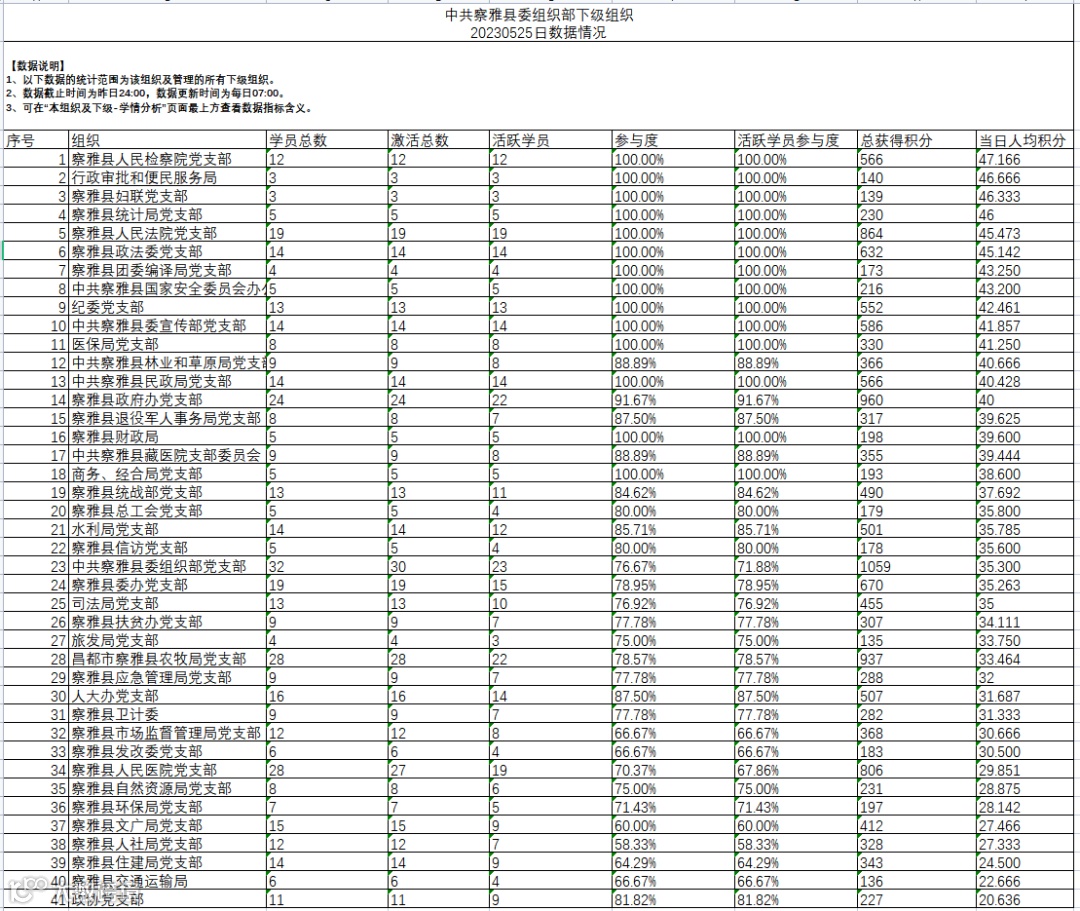Click cell 医保局党支部
Viewport: 1080px width, 911px height.
tap(167, 344)
